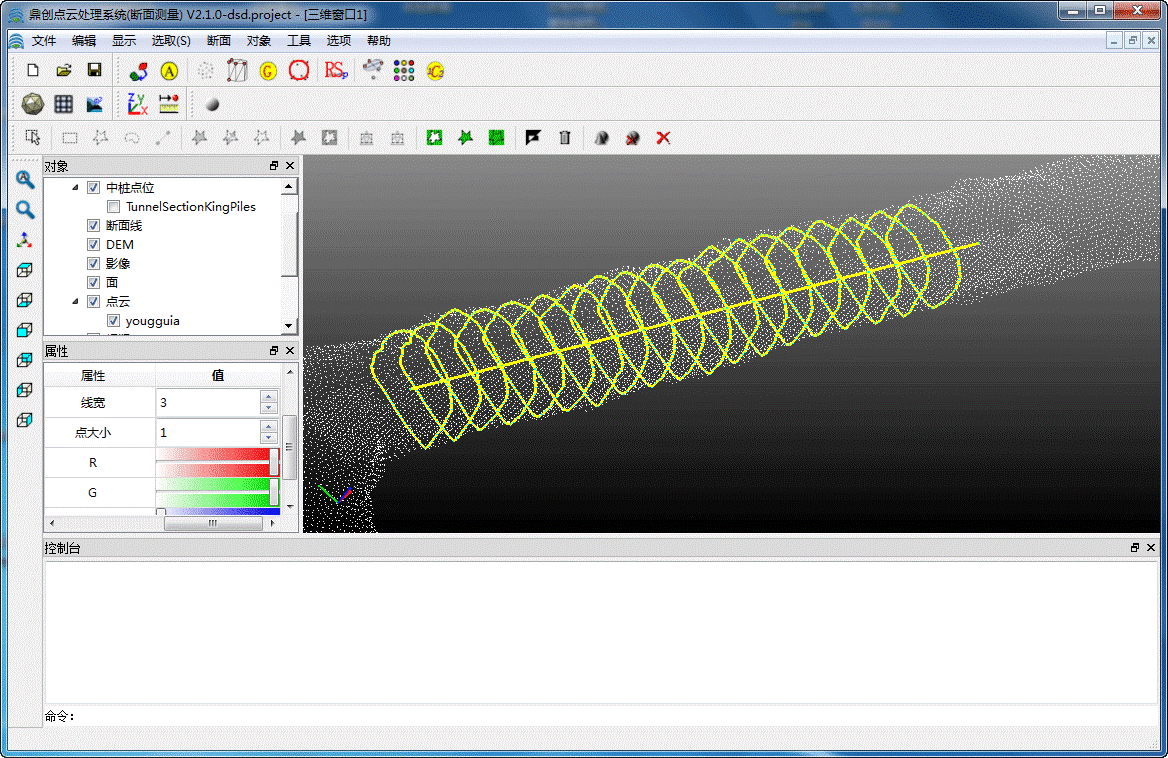Enable the TunnelSectionKingPiles checkbox
Screen dimensions: 1168x758
point(114,207)
